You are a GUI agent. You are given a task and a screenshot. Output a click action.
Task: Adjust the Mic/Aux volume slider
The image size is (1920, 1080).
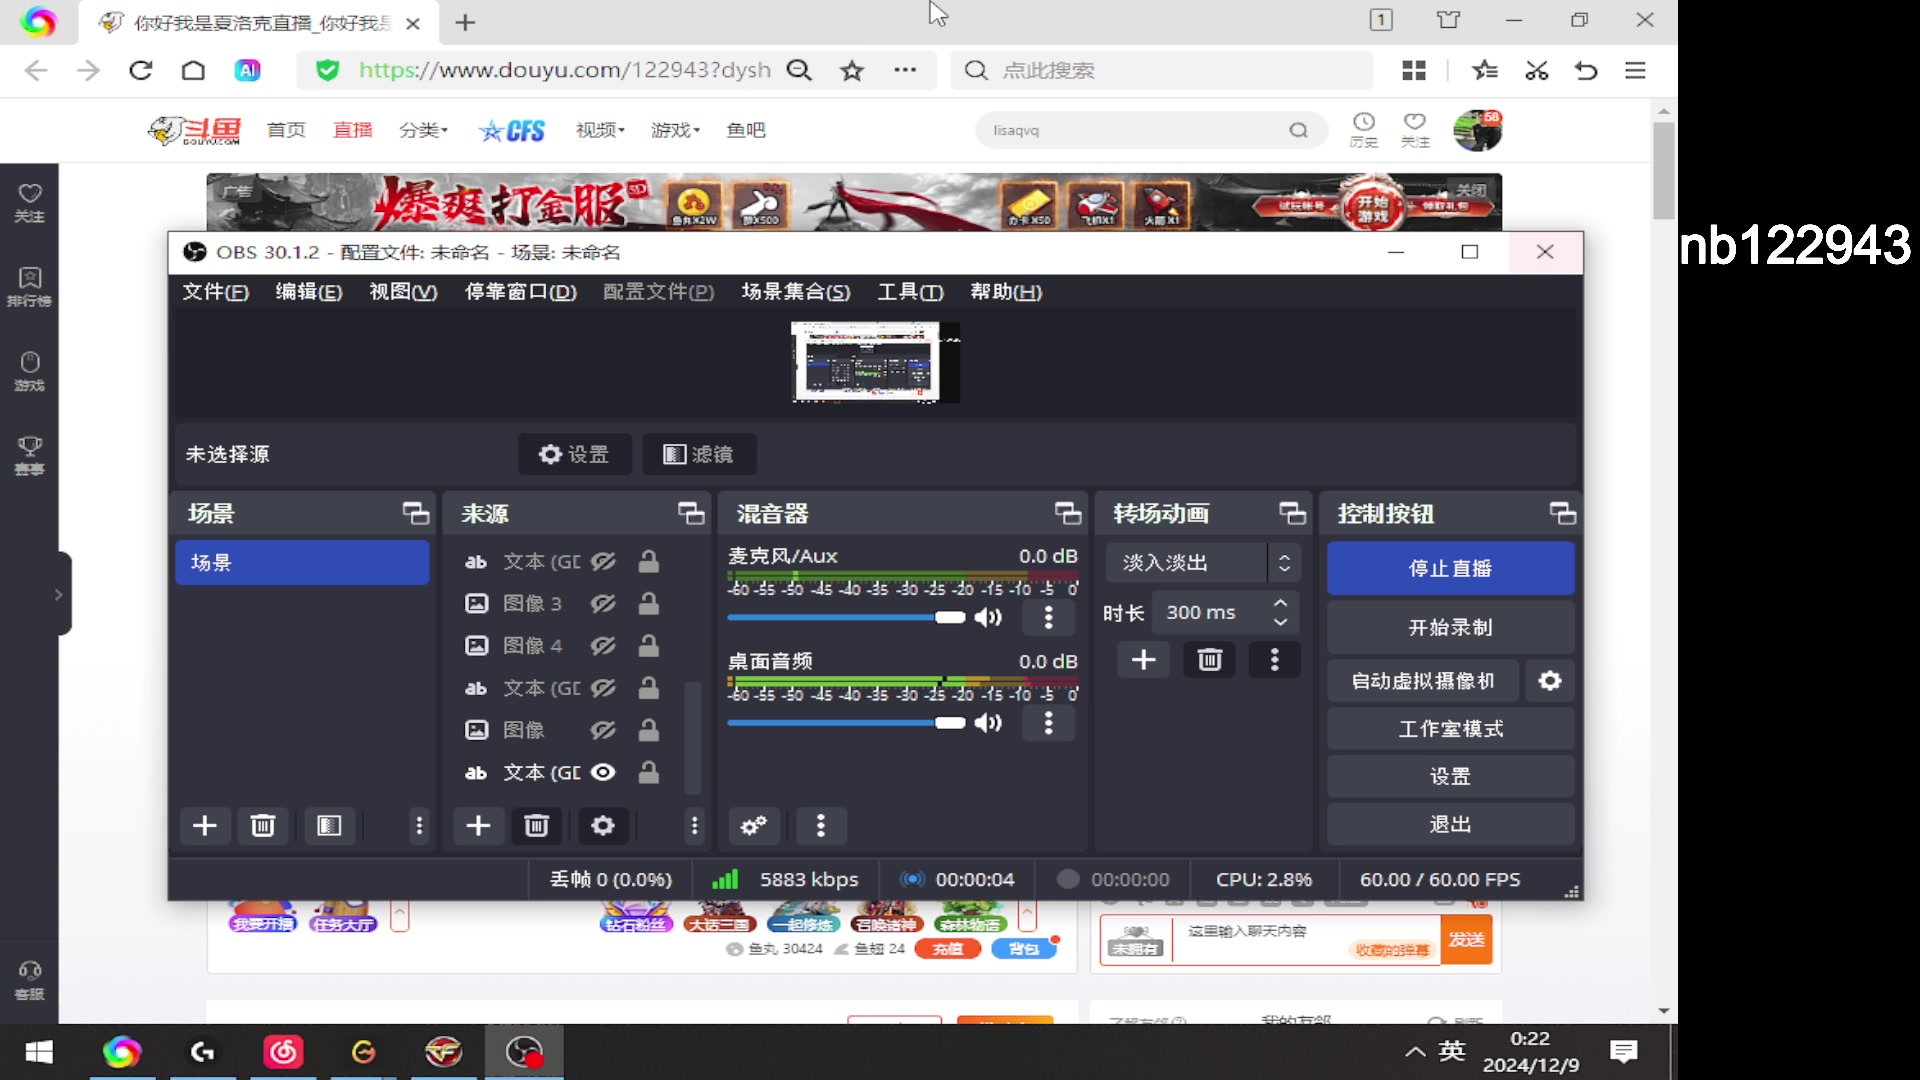pyautogui.click(x=846, y=617)
